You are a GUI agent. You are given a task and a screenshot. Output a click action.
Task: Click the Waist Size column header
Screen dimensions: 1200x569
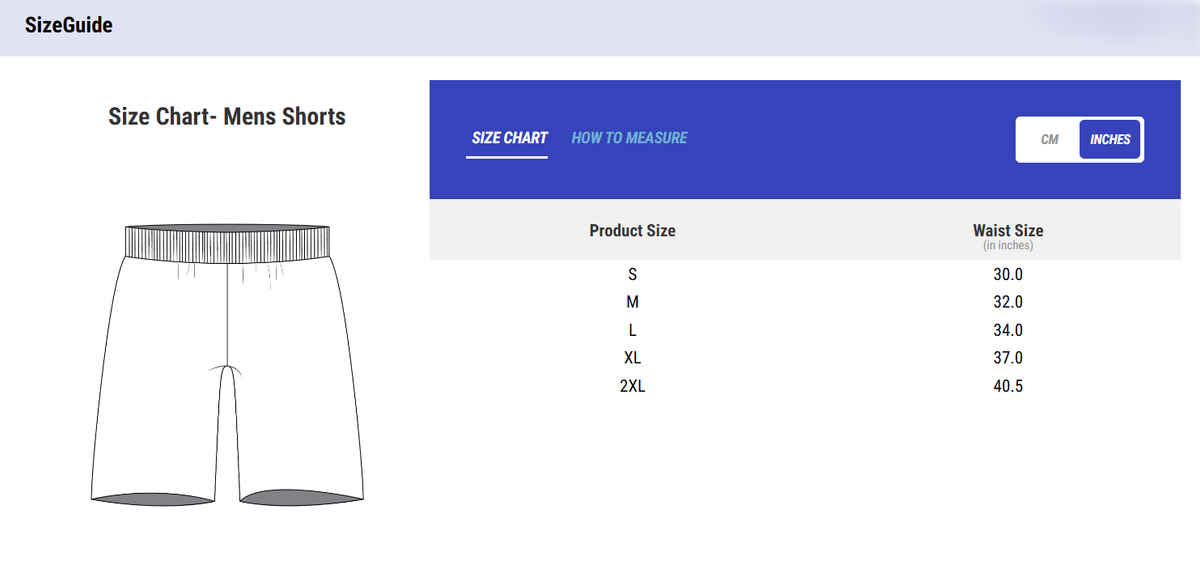[x=1007, y=230]
